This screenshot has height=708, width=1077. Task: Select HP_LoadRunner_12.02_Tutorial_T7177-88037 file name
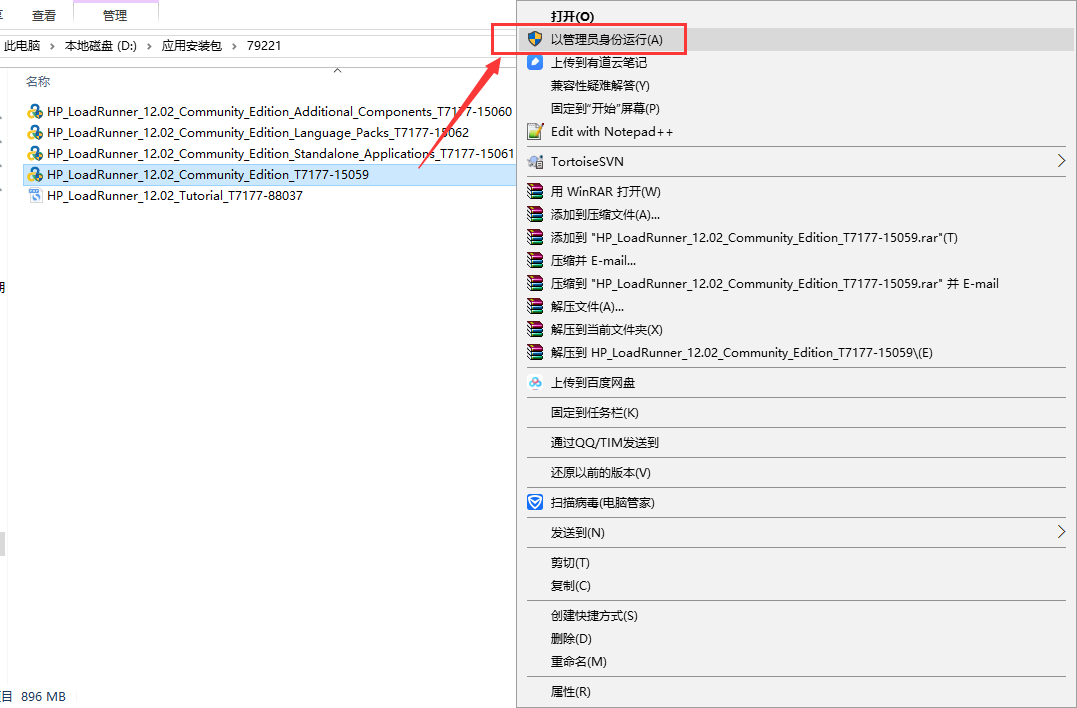pos(175,196)
